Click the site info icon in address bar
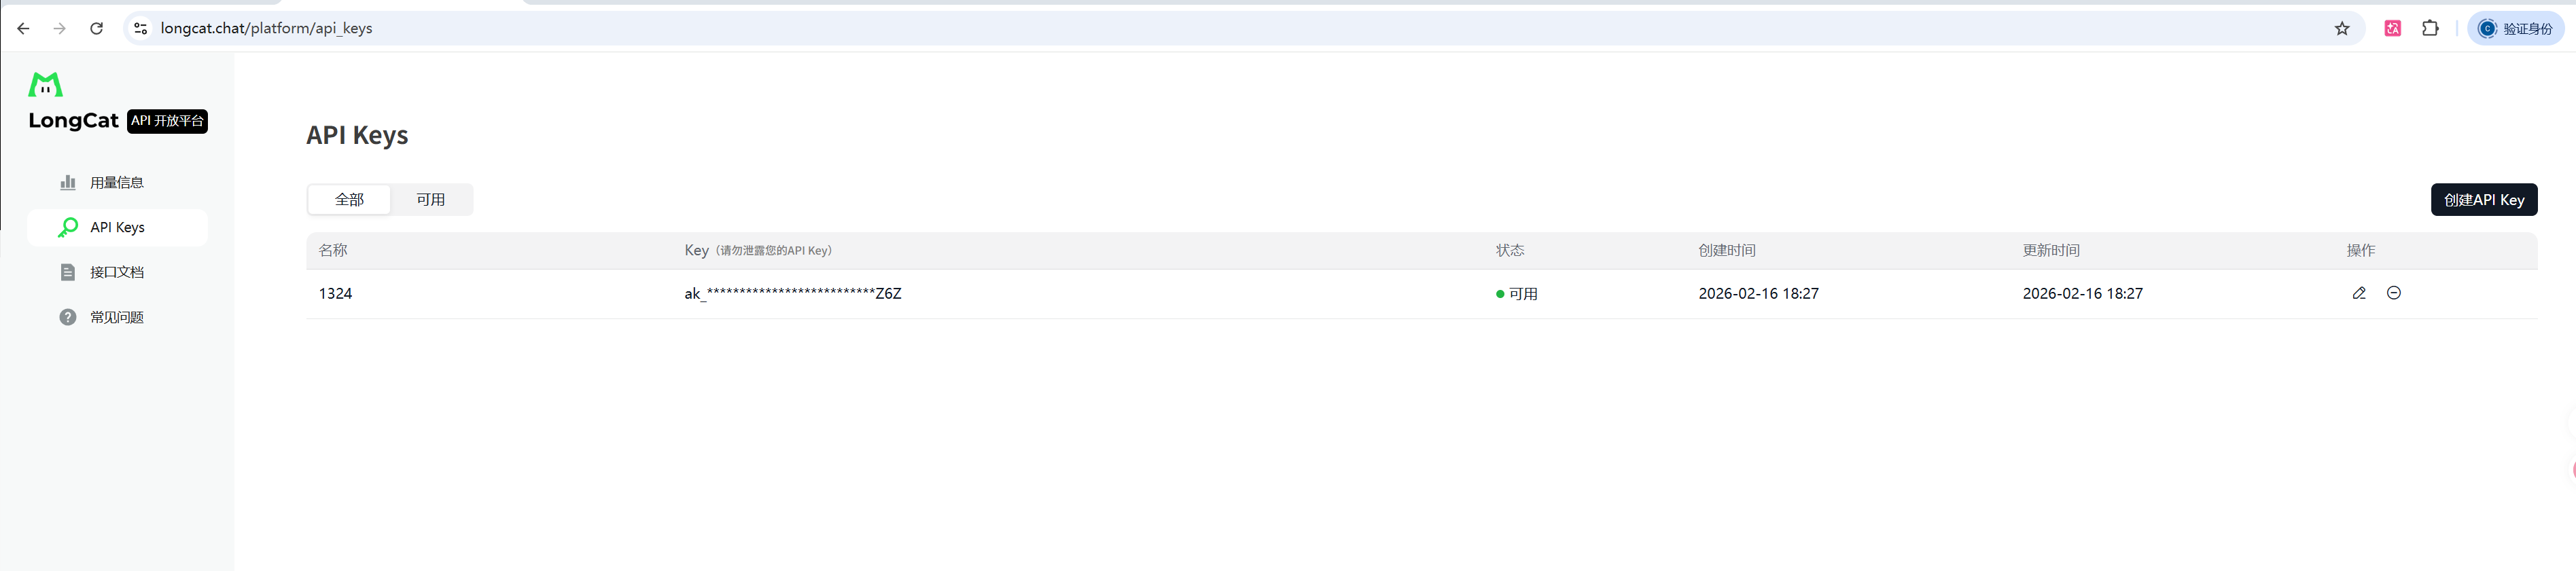This screenshot has height=571, width=2576. pos(141,29)
